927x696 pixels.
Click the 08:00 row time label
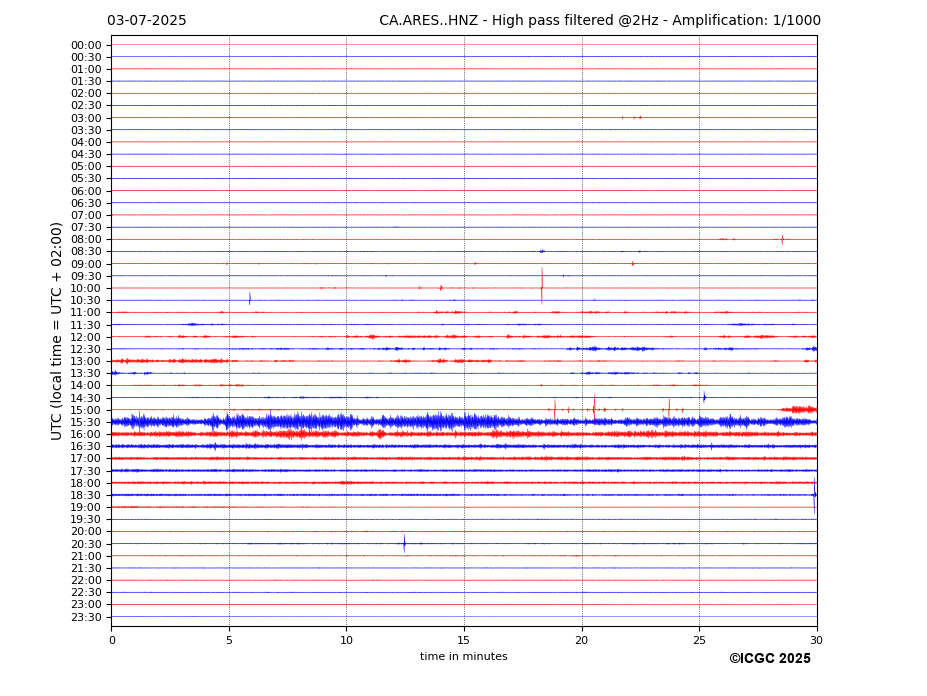click(86, 239)
